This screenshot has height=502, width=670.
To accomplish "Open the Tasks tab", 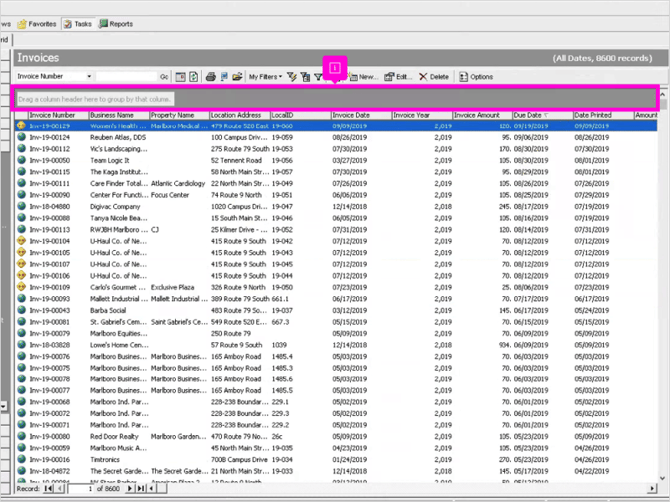I will coord(78,24).
